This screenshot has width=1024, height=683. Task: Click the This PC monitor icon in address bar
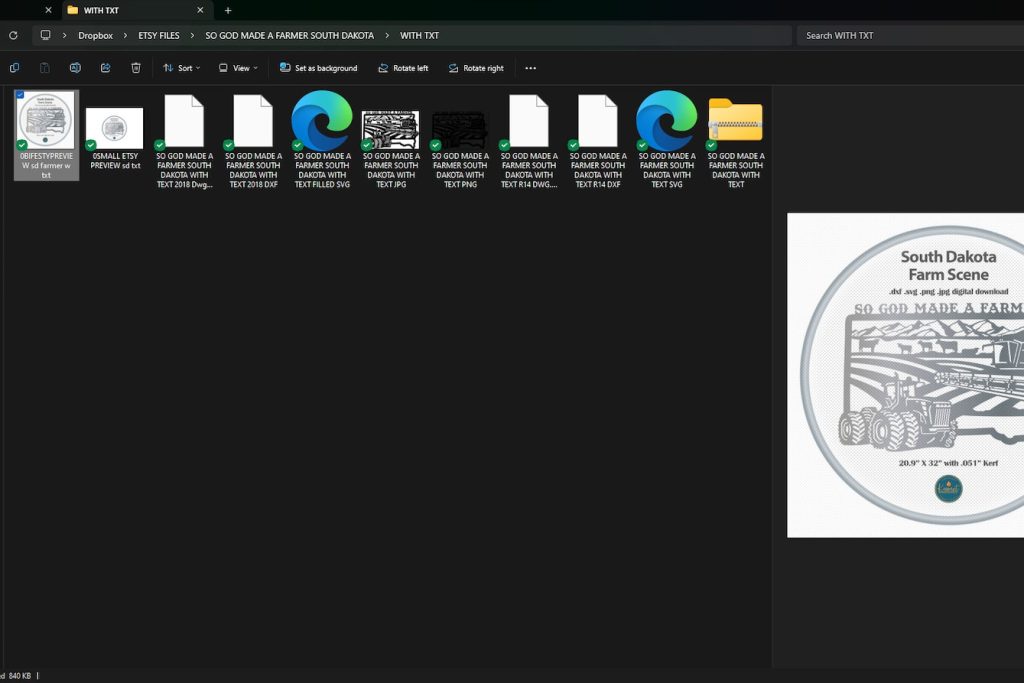pyautogui.click(x=46, y=35)
